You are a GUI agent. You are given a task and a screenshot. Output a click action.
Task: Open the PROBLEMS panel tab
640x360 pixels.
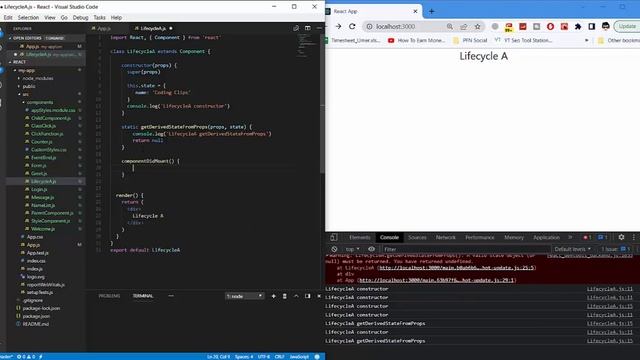click(109, 296)
